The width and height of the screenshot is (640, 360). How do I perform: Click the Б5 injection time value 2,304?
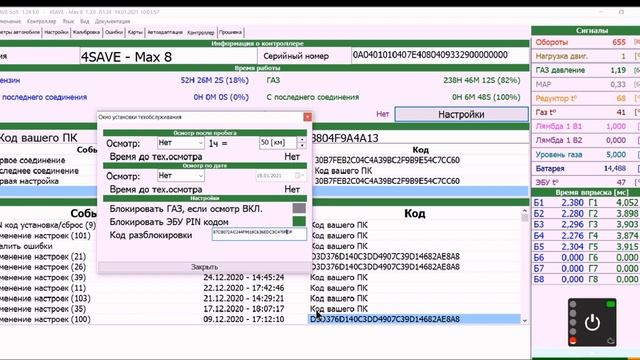point(572,247)
